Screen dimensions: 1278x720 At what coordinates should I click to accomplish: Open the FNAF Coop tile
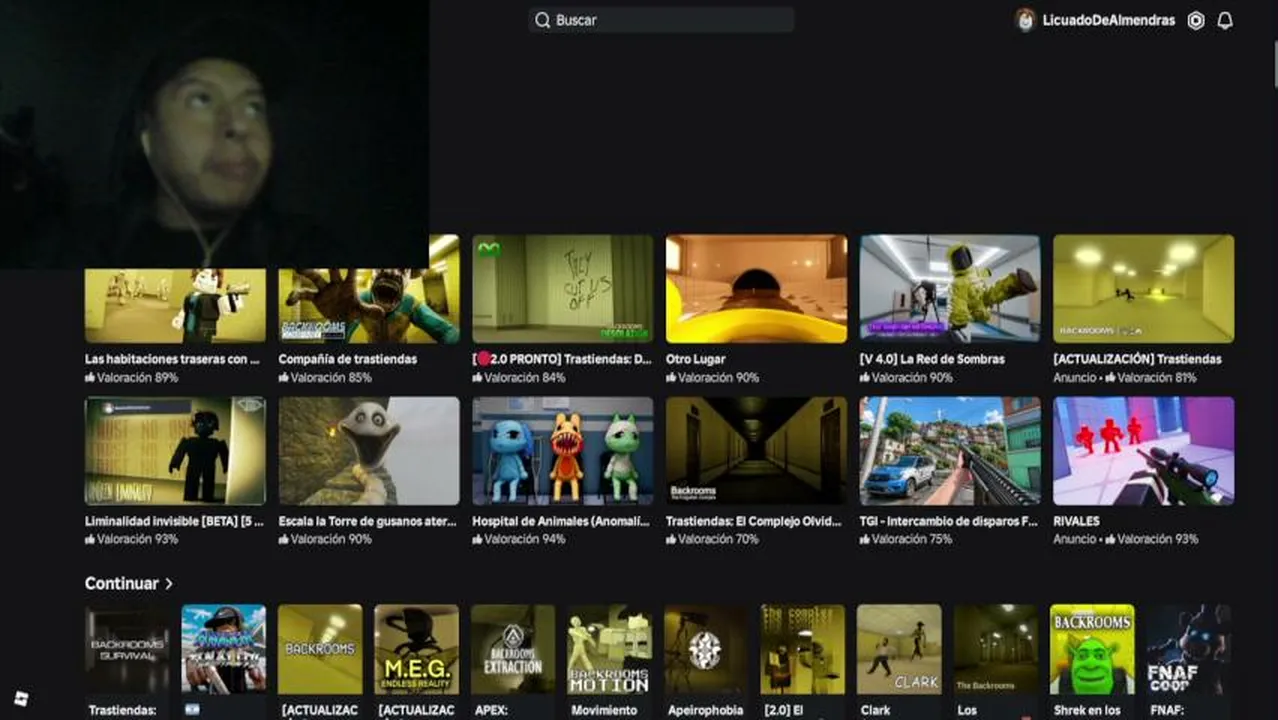pos(1189,649)
